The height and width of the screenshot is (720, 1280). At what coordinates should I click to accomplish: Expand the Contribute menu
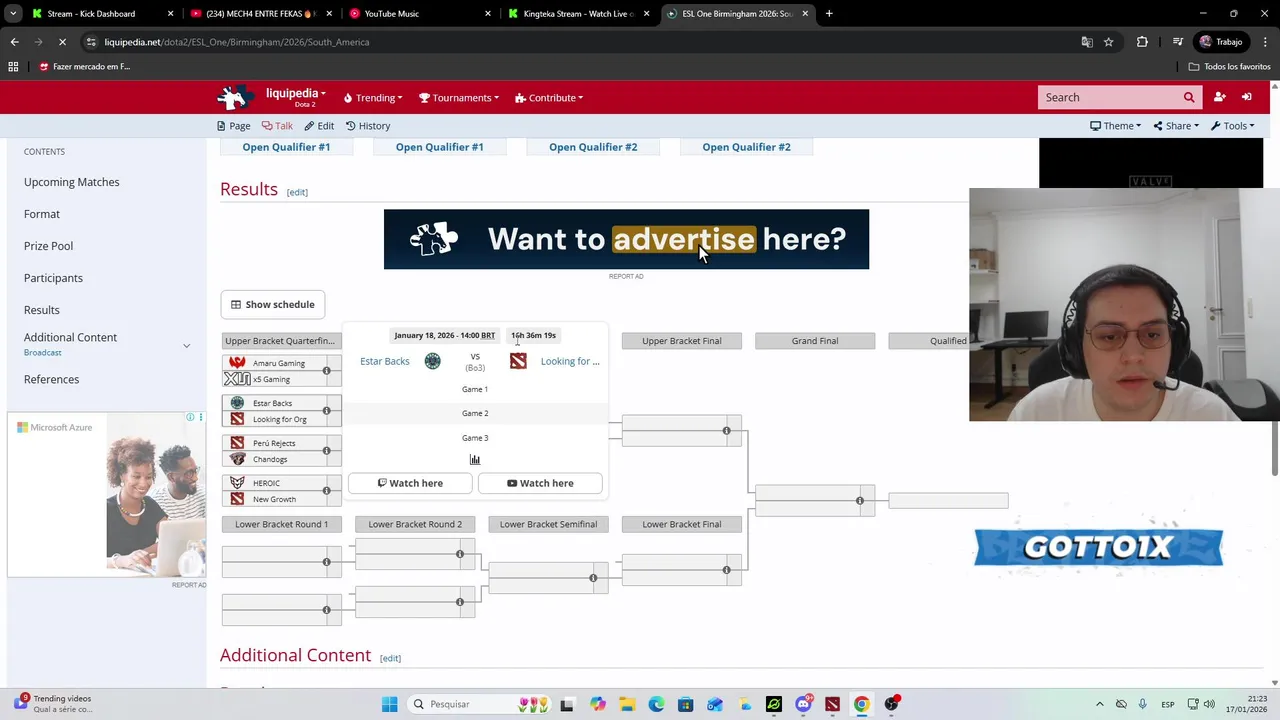click(549, 98)
